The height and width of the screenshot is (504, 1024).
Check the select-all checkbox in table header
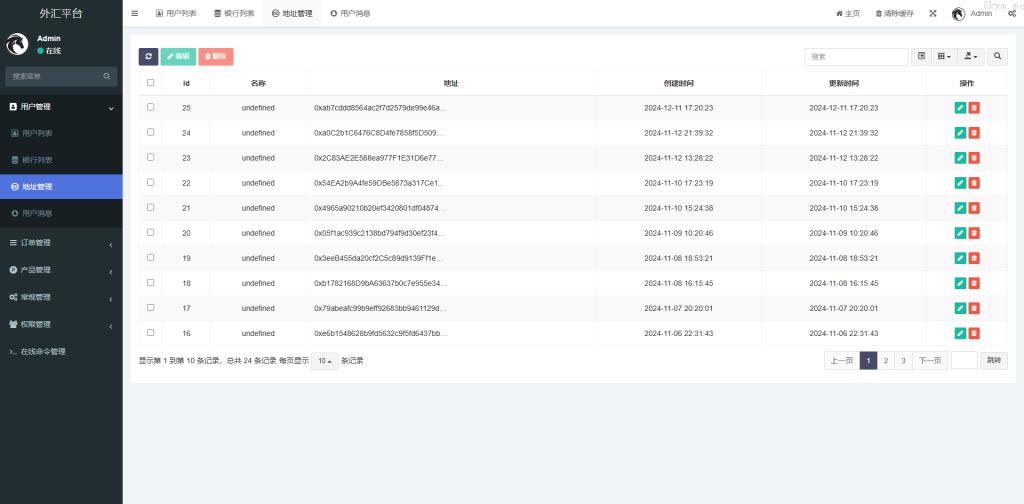(x=151, y=83)
